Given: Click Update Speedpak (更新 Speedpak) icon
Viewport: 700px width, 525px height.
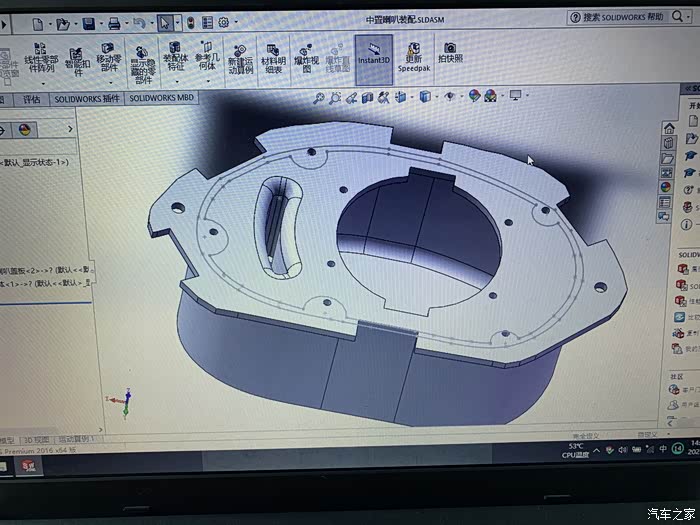Looking at the screenshot, I should (x=413, y=53).
